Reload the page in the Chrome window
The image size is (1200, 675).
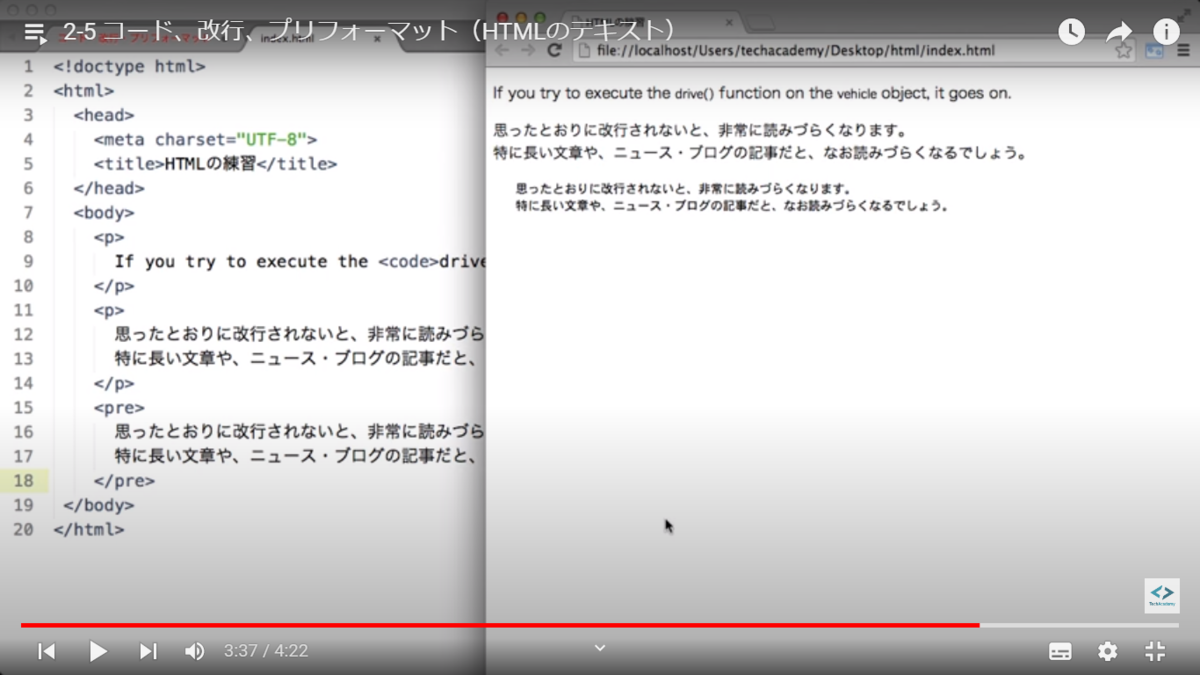pos(554,50)
